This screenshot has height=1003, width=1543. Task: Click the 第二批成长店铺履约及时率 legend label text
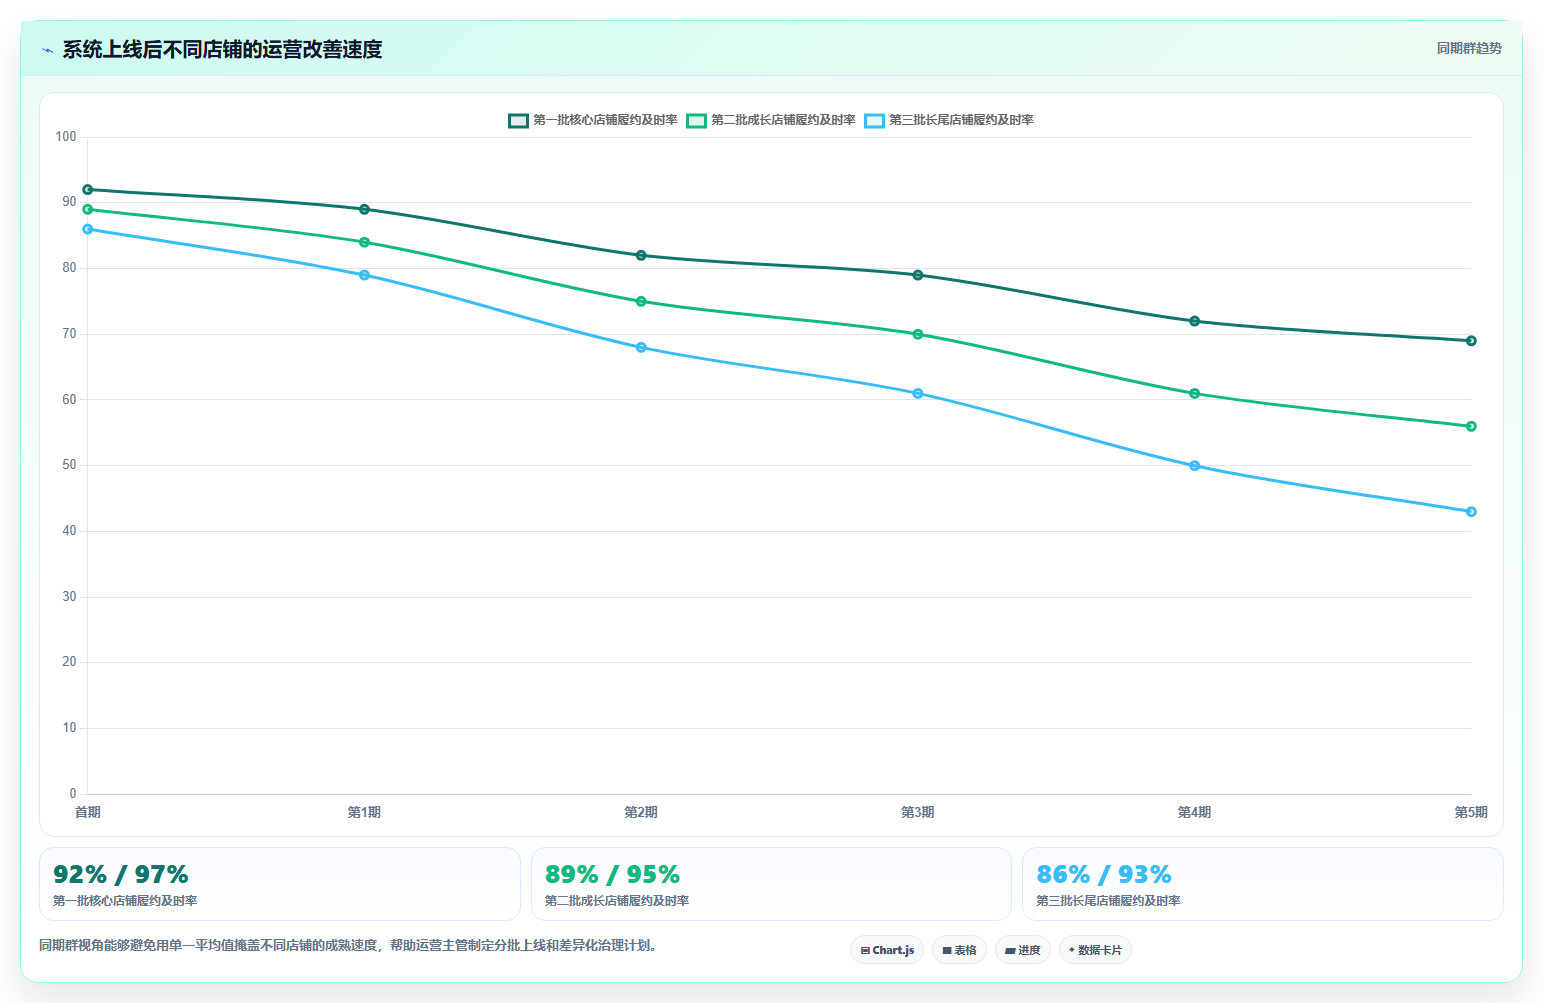[x=783, y=120]
